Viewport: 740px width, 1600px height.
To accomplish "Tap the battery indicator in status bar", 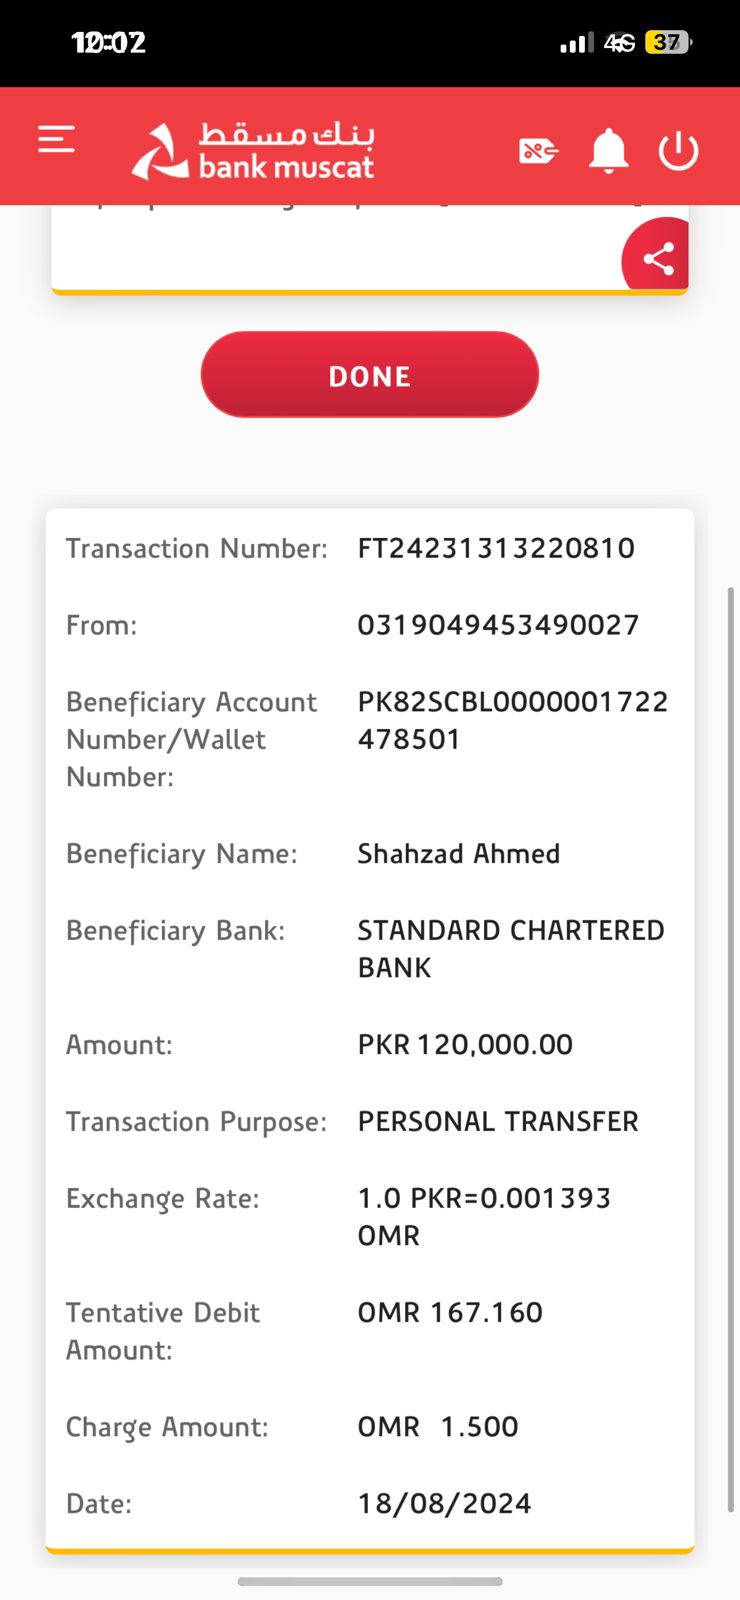I will 668,43.
